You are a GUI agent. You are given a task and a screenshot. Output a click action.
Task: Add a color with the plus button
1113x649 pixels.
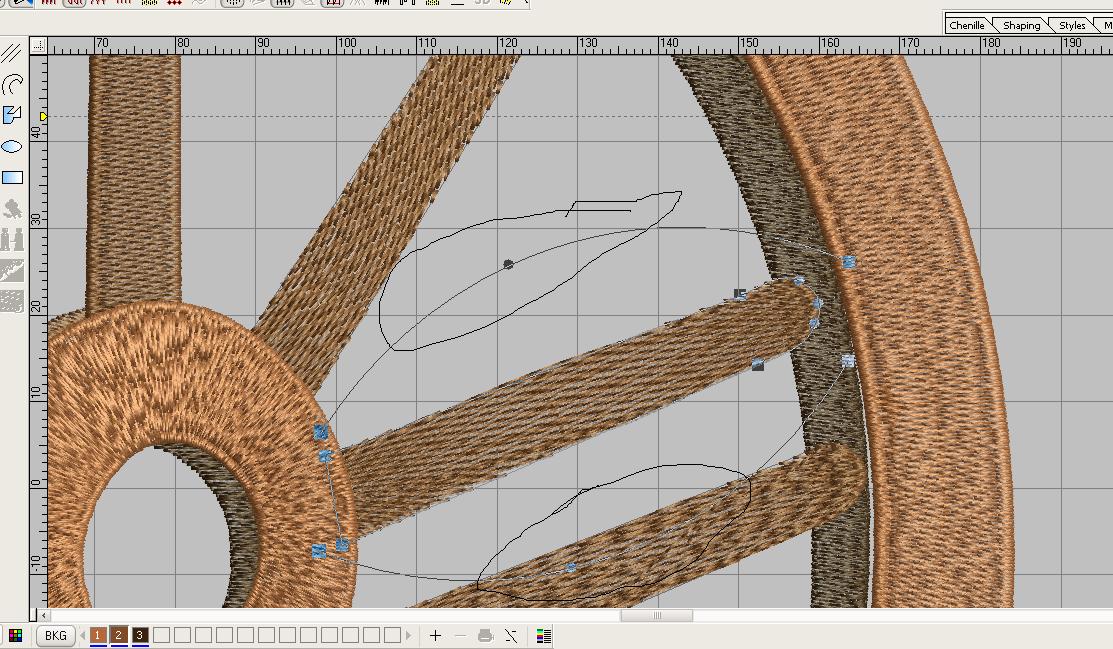pyautogui.click(x=435, y=635)
